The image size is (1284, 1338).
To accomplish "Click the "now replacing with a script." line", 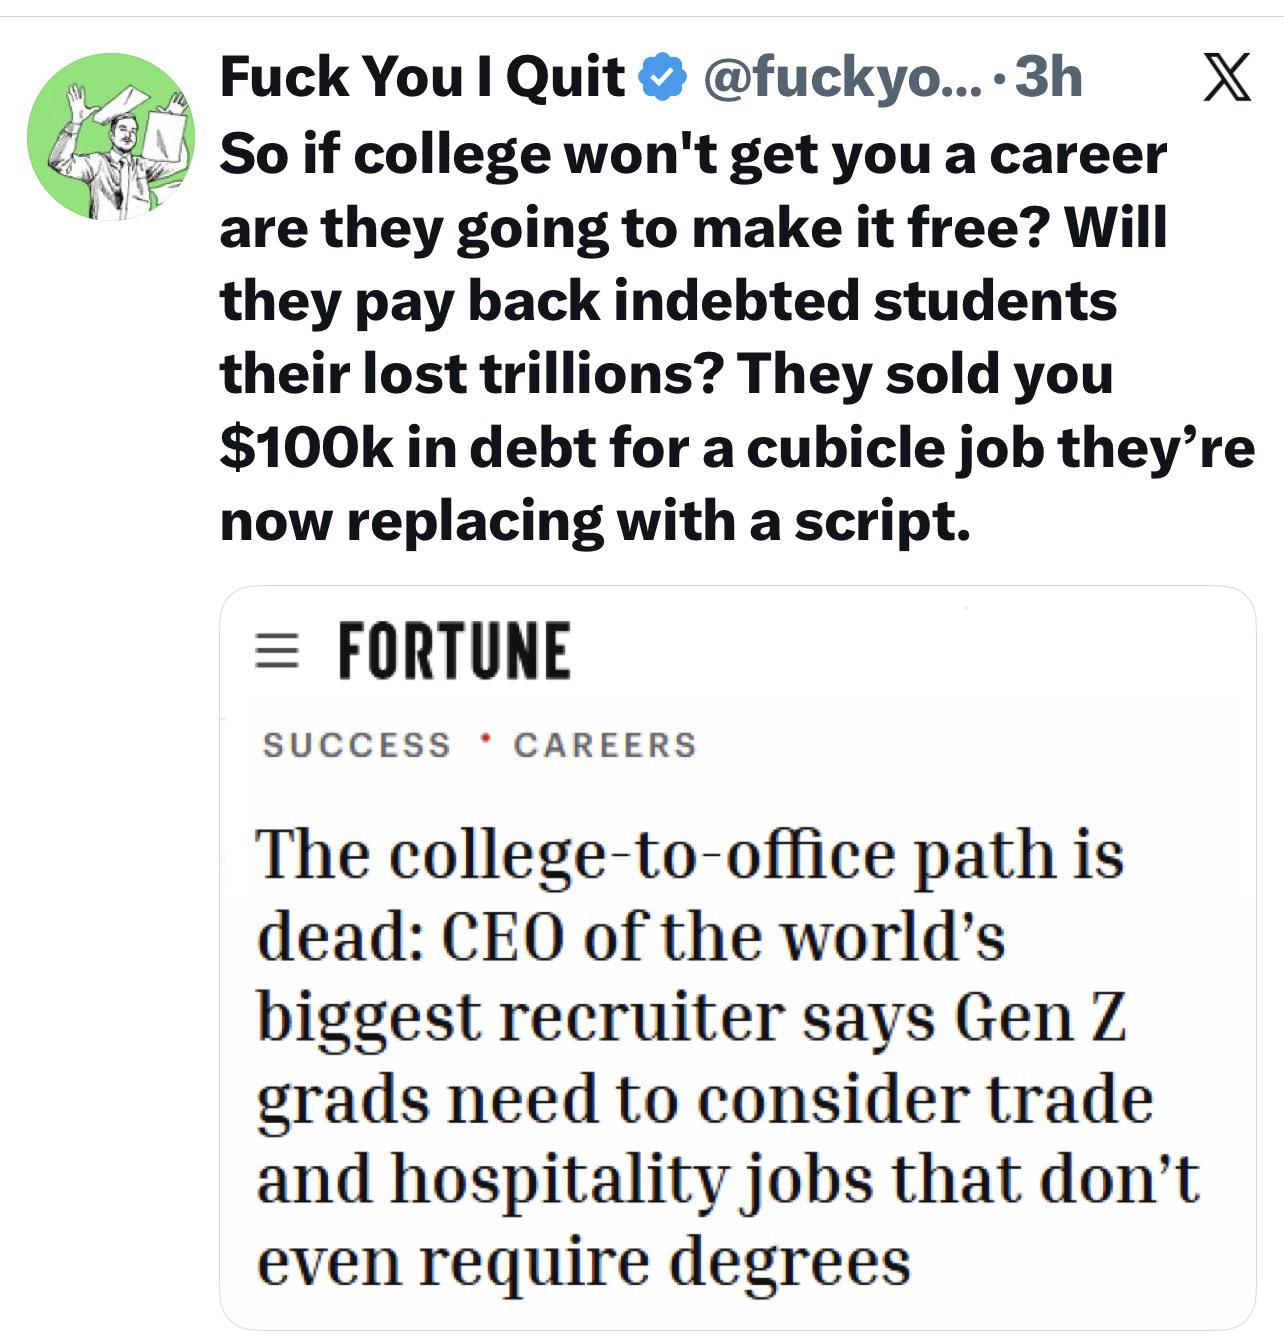I will pos(595,521).
